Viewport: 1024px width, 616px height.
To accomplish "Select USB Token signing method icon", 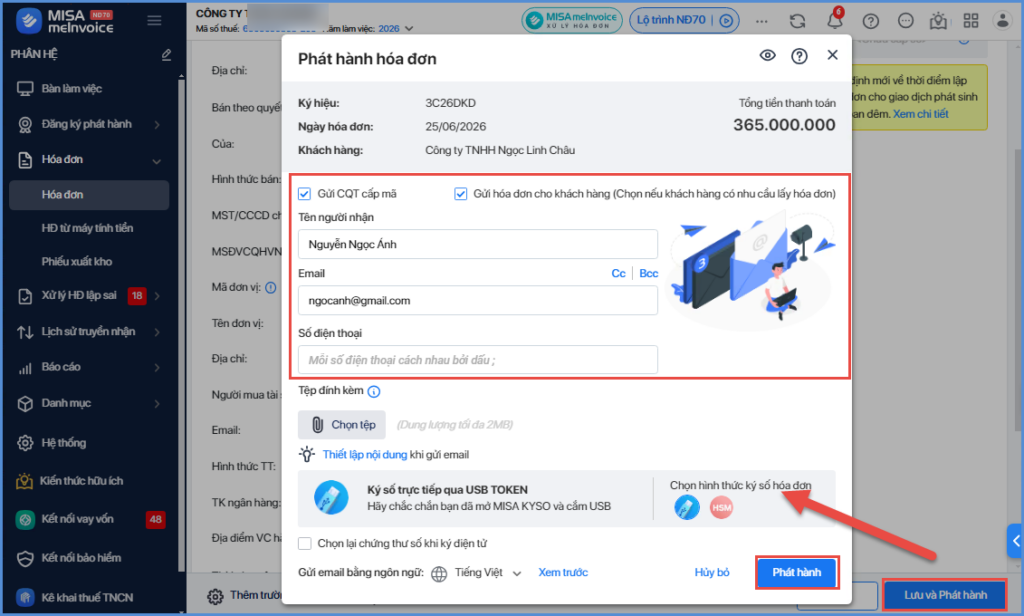I will coord(686,508).
